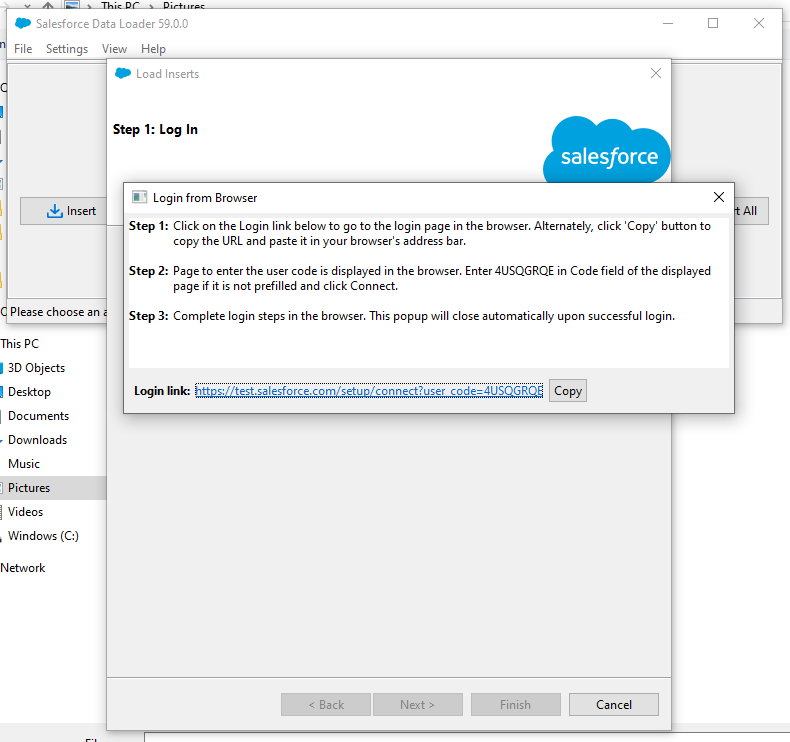Click the Salesforce Data Loader title bar icon

tap(23, 23)
